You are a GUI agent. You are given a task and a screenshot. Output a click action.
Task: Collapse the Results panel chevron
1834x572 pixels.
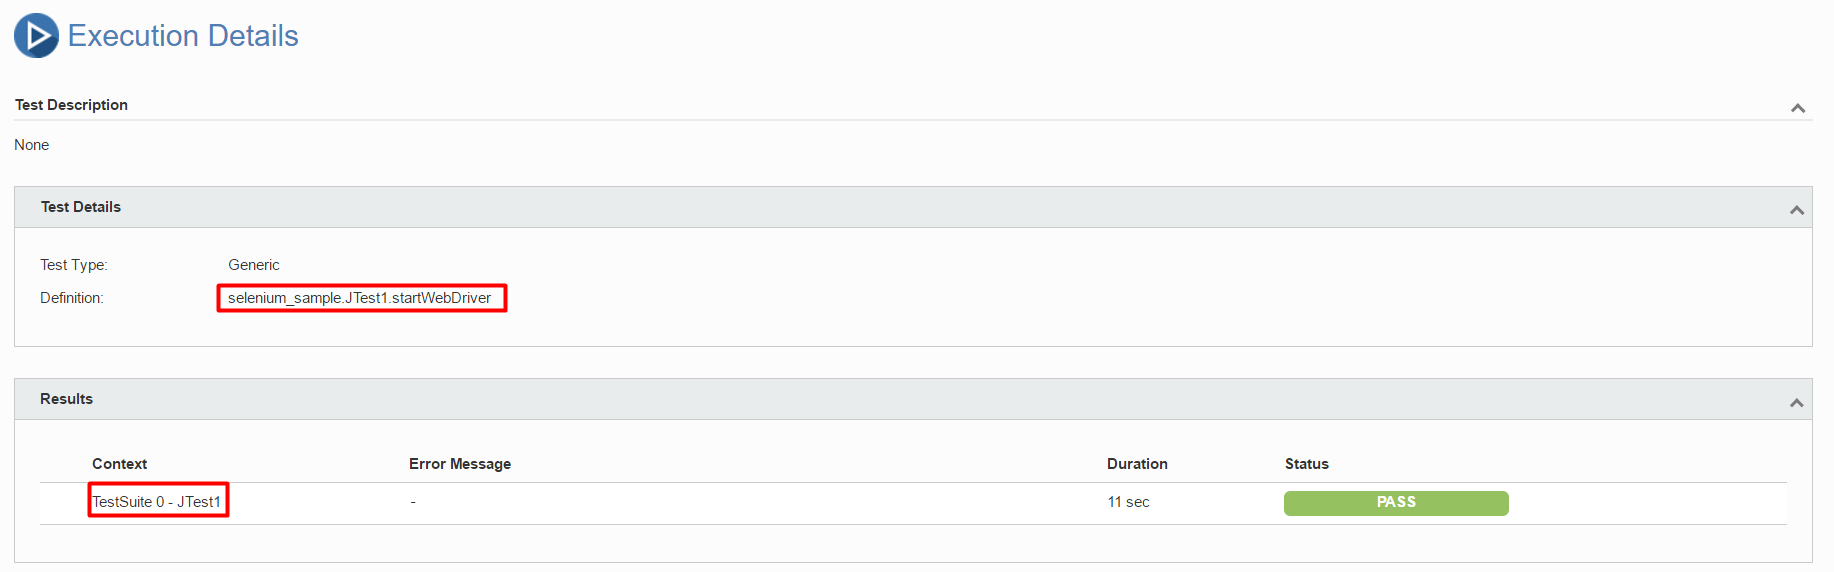[x=1796, y=403]
